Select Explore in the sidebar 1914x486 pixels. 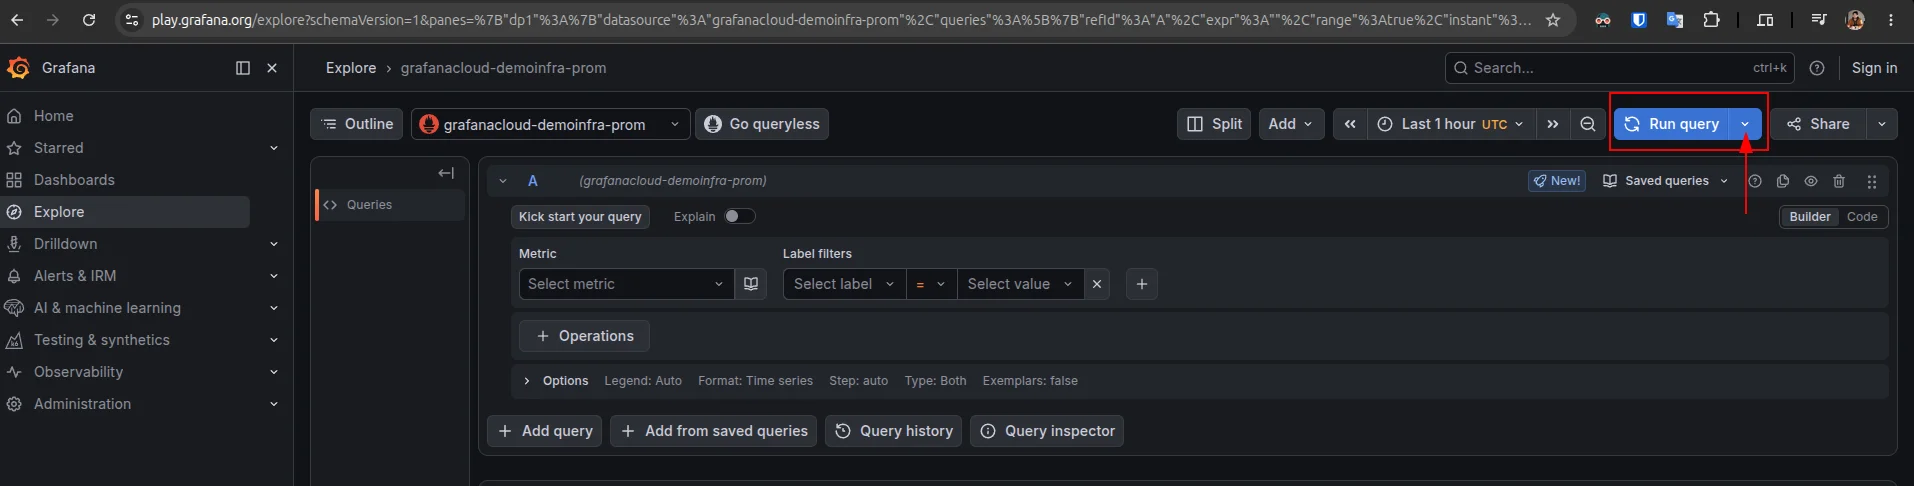[x=126, y=212]
